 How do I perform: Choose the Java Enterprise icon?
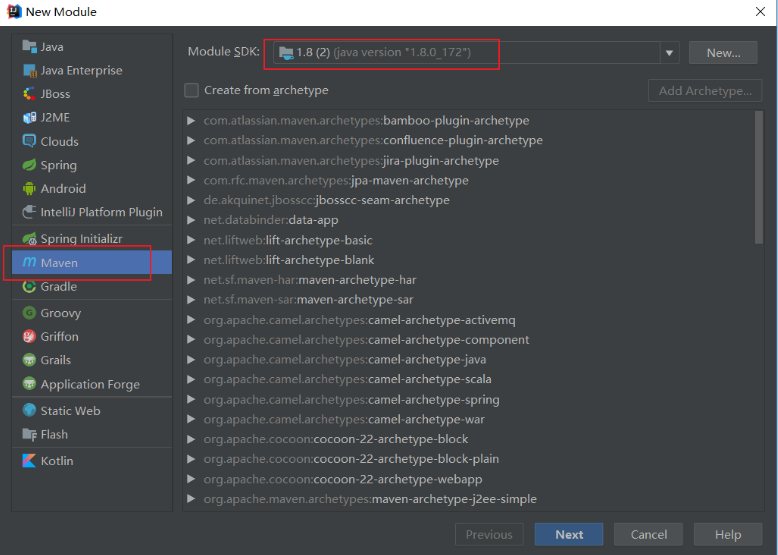[x=29, y=70]
